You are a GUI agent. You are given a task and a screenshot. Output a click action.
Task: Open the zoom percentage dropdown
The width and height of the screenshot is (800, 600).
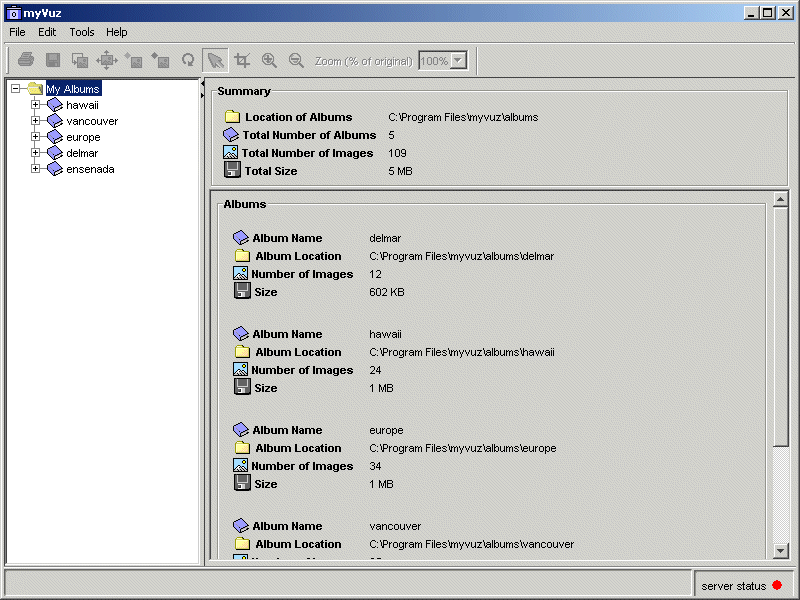[x=458, y=61]
